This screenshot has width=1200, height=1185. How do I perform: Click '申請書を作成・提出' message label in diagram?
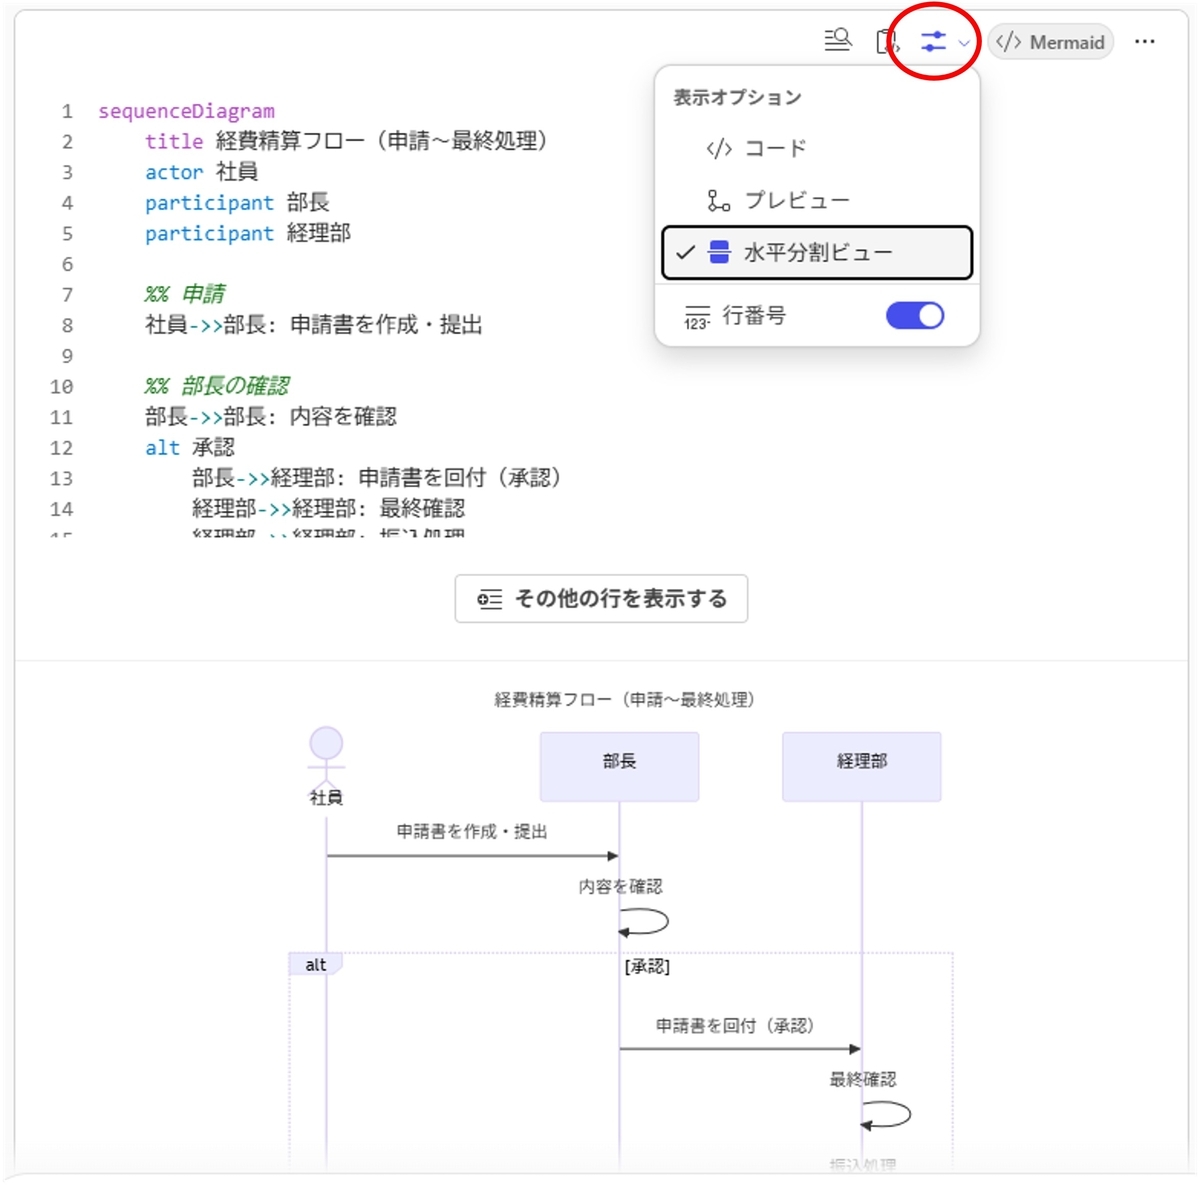(x=472, y=832)
